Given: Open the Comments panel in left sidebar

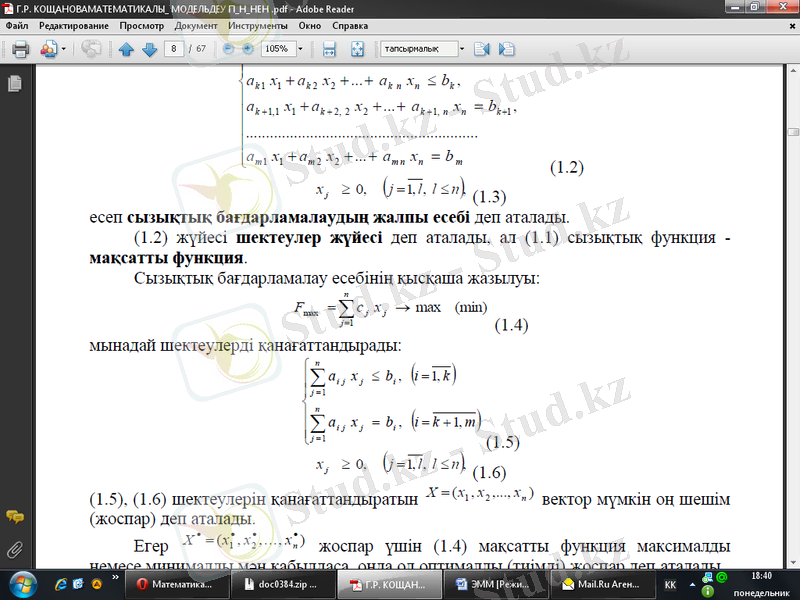Looking at the screenshot, I should [x=15, y=517].
